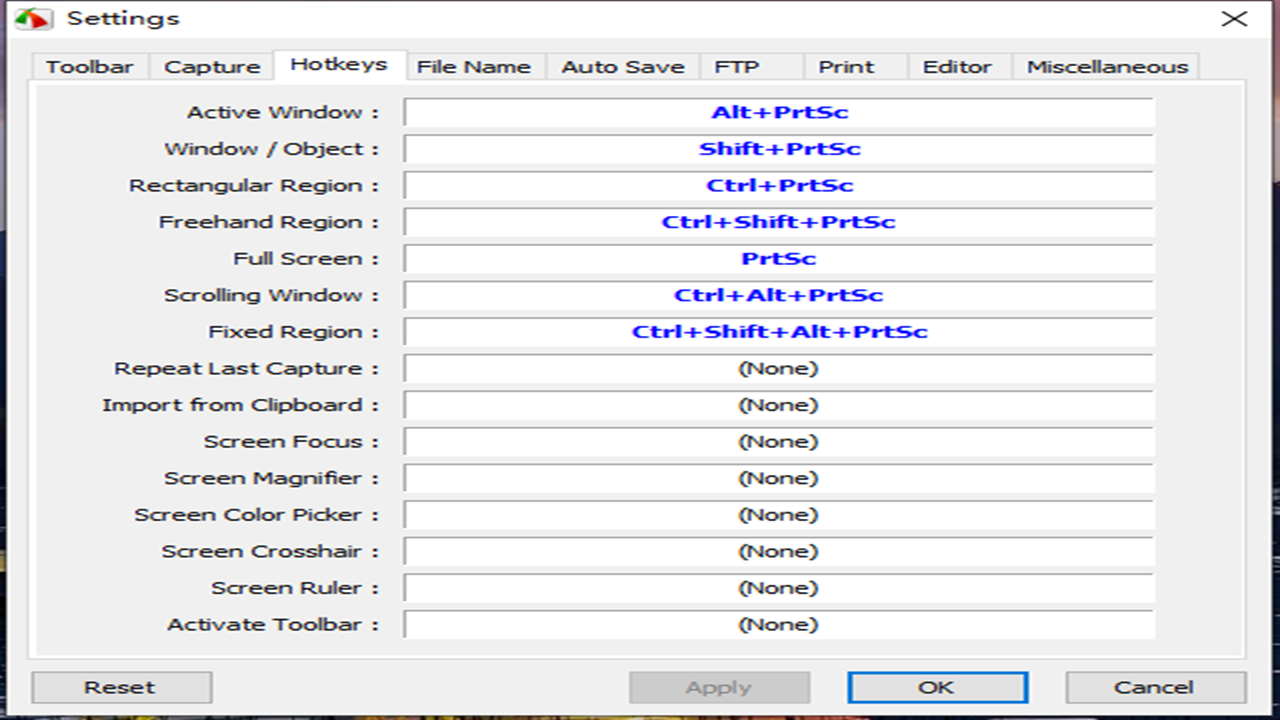The width and height of the screenshot is (1280, 720).
Task: Open the Capture tab
Action: [x=212, y=67]
